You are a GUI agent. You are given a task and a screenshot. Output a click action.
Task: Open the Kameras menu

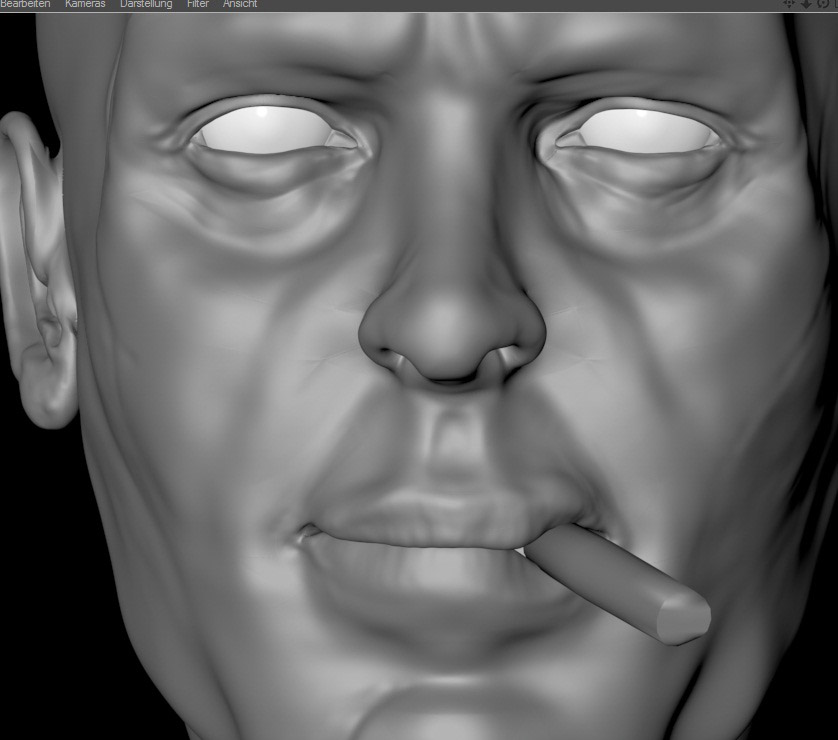[x=85, y=4]
